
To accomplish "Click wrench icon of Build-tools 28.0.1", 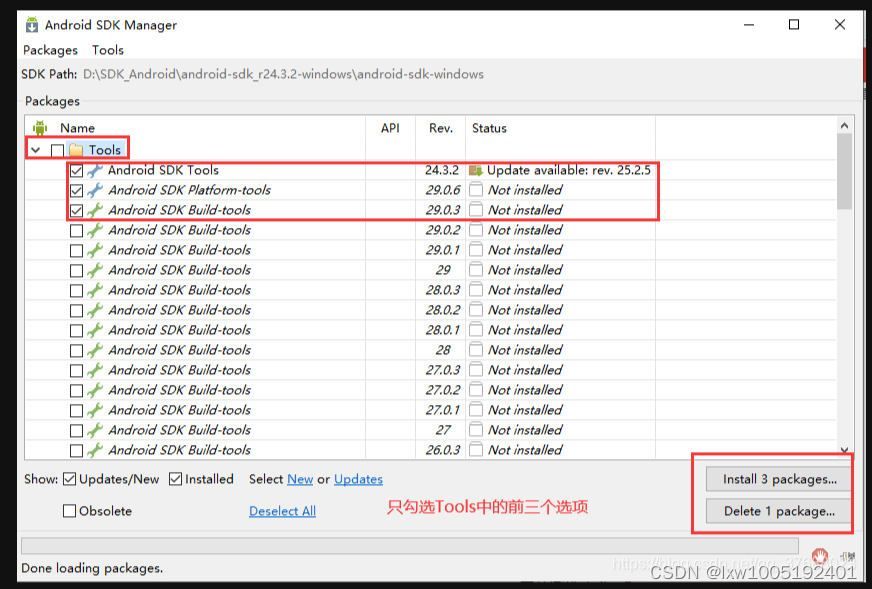I will click(95, 330).
